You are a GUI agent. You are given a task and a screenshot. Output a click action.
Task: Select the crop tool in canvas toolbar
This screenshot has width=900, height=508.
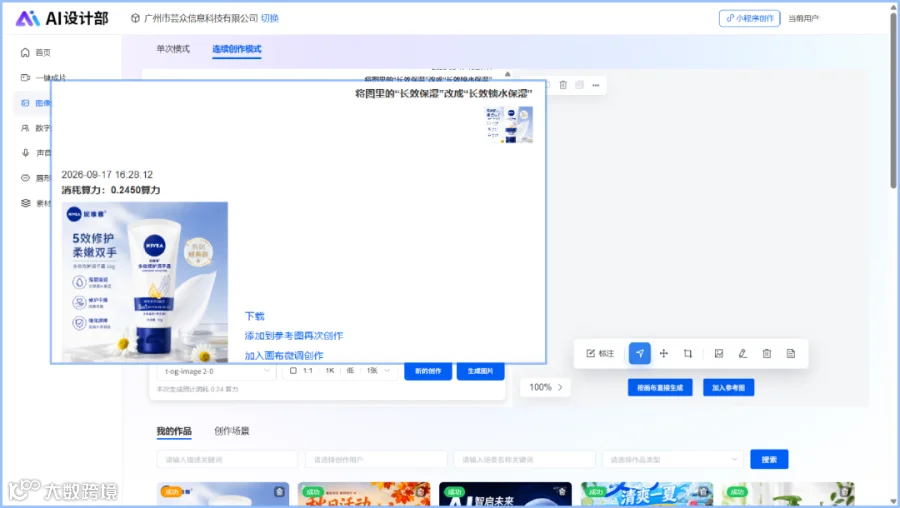point(688,354)
